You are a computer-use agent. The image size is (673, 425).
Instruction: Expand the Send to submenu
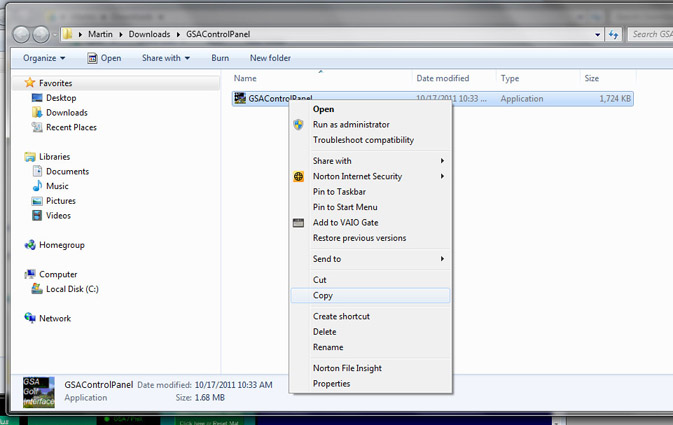point(442,258)
